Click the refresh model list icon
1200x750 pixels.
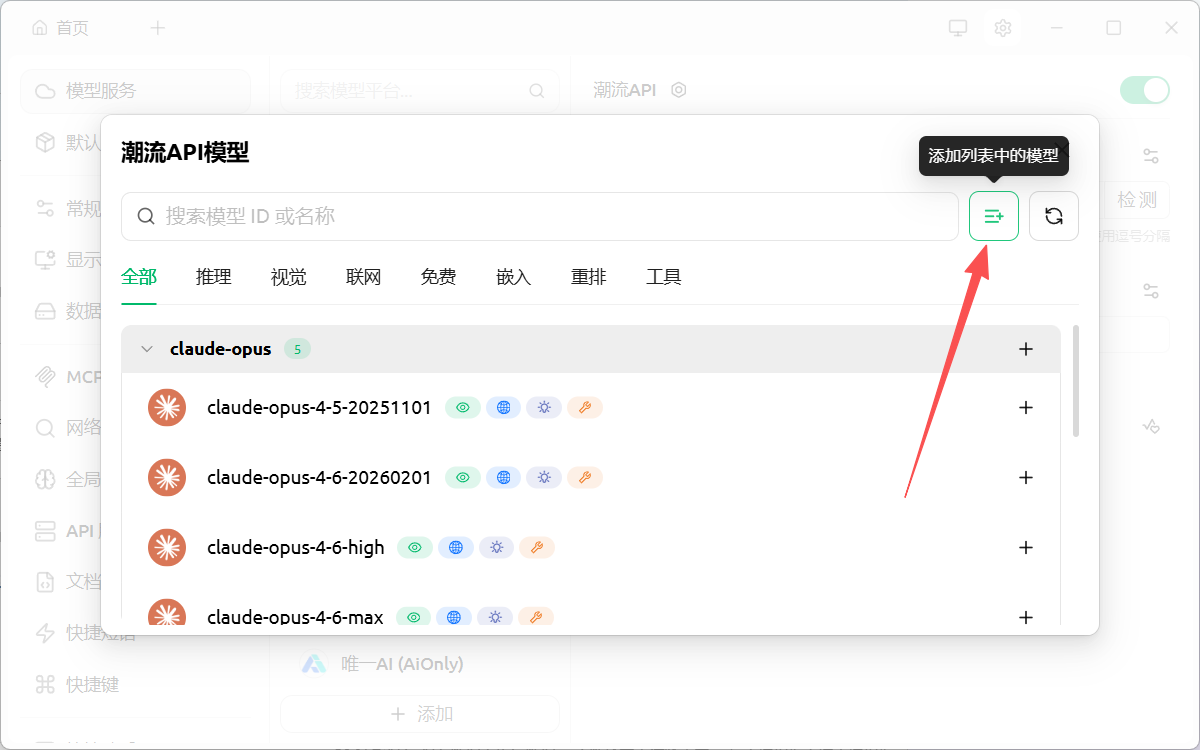coord(1053,216)
